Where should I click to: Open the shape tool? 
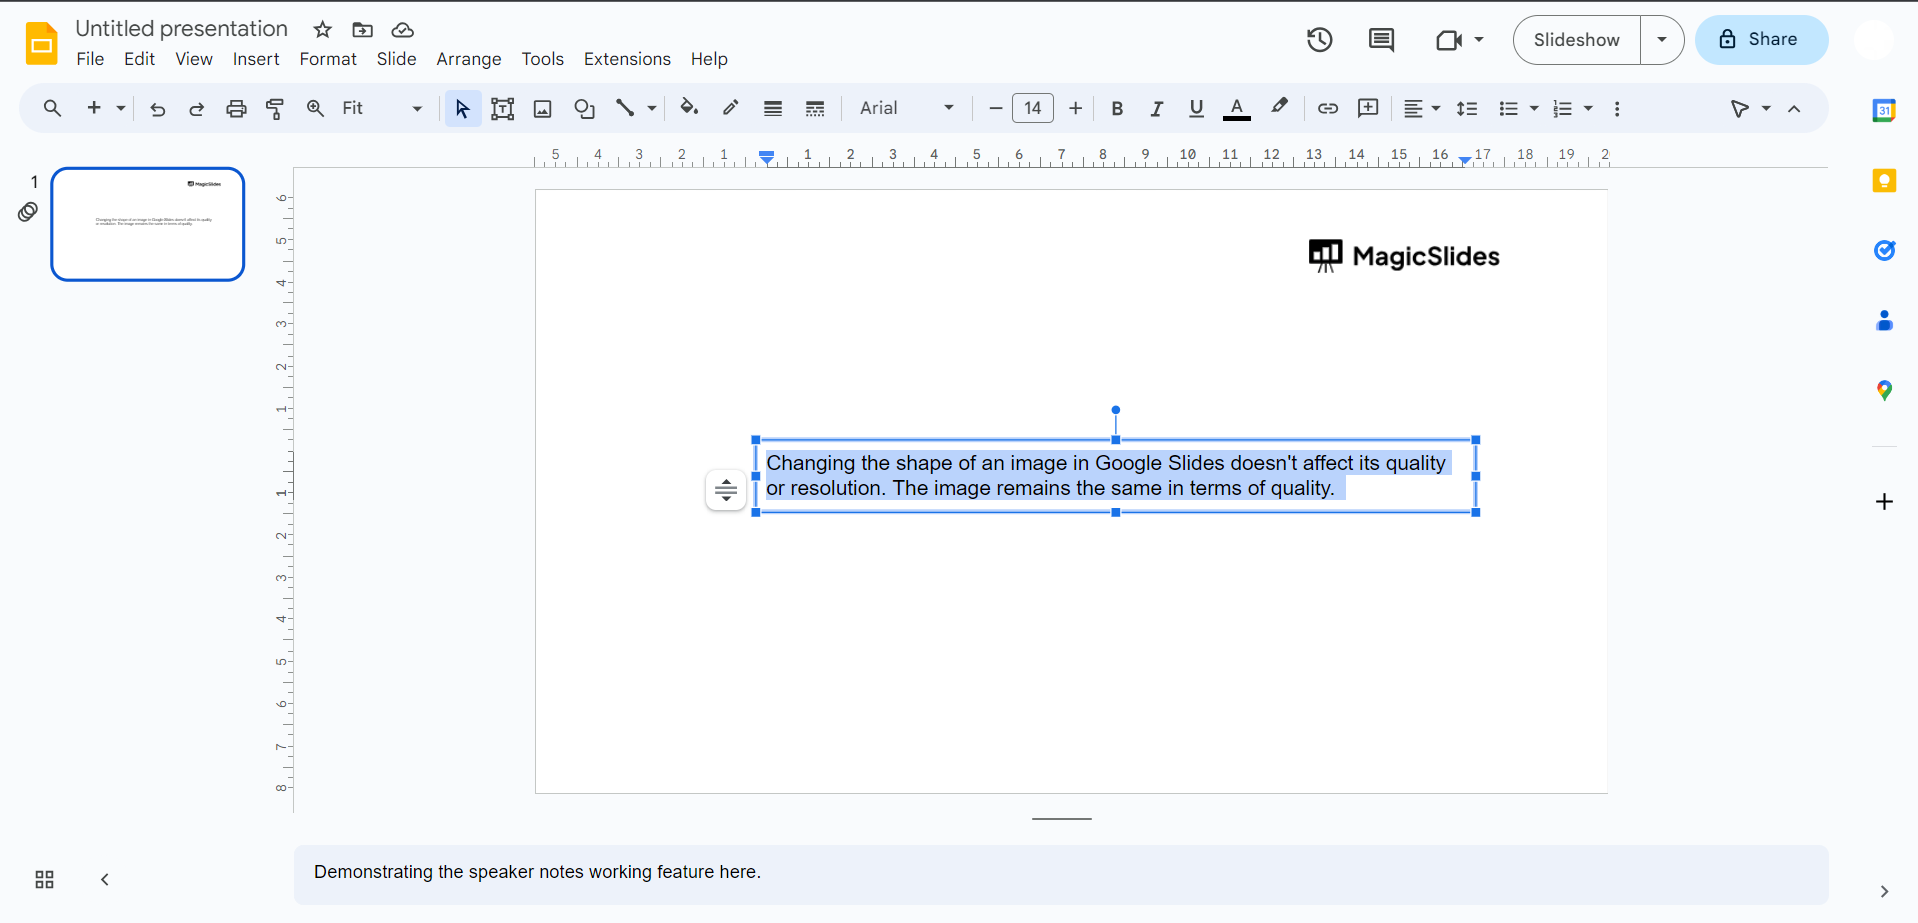point(584,109)
